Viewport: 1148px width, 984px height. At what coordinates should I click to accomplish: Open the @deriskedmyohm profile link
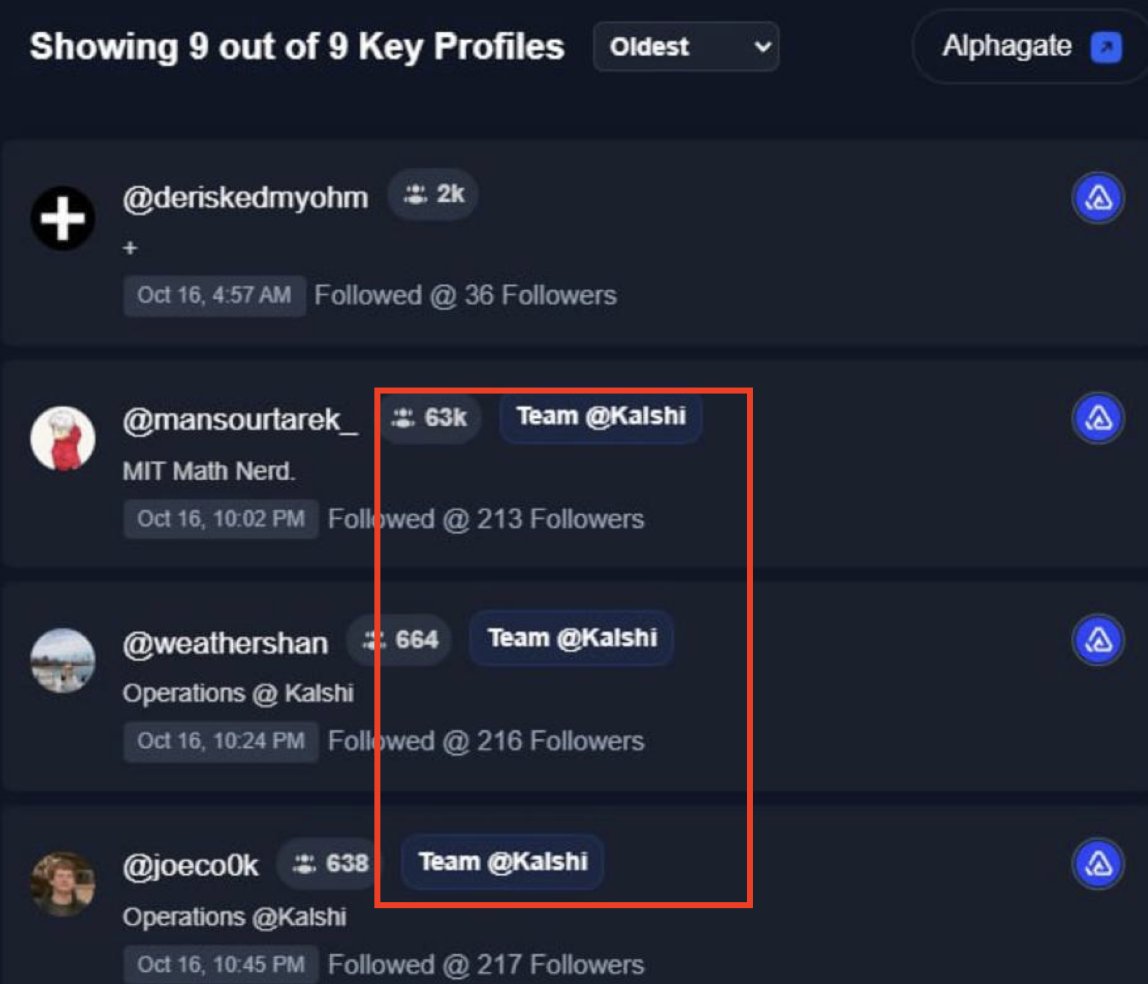(x=245, y=197)
